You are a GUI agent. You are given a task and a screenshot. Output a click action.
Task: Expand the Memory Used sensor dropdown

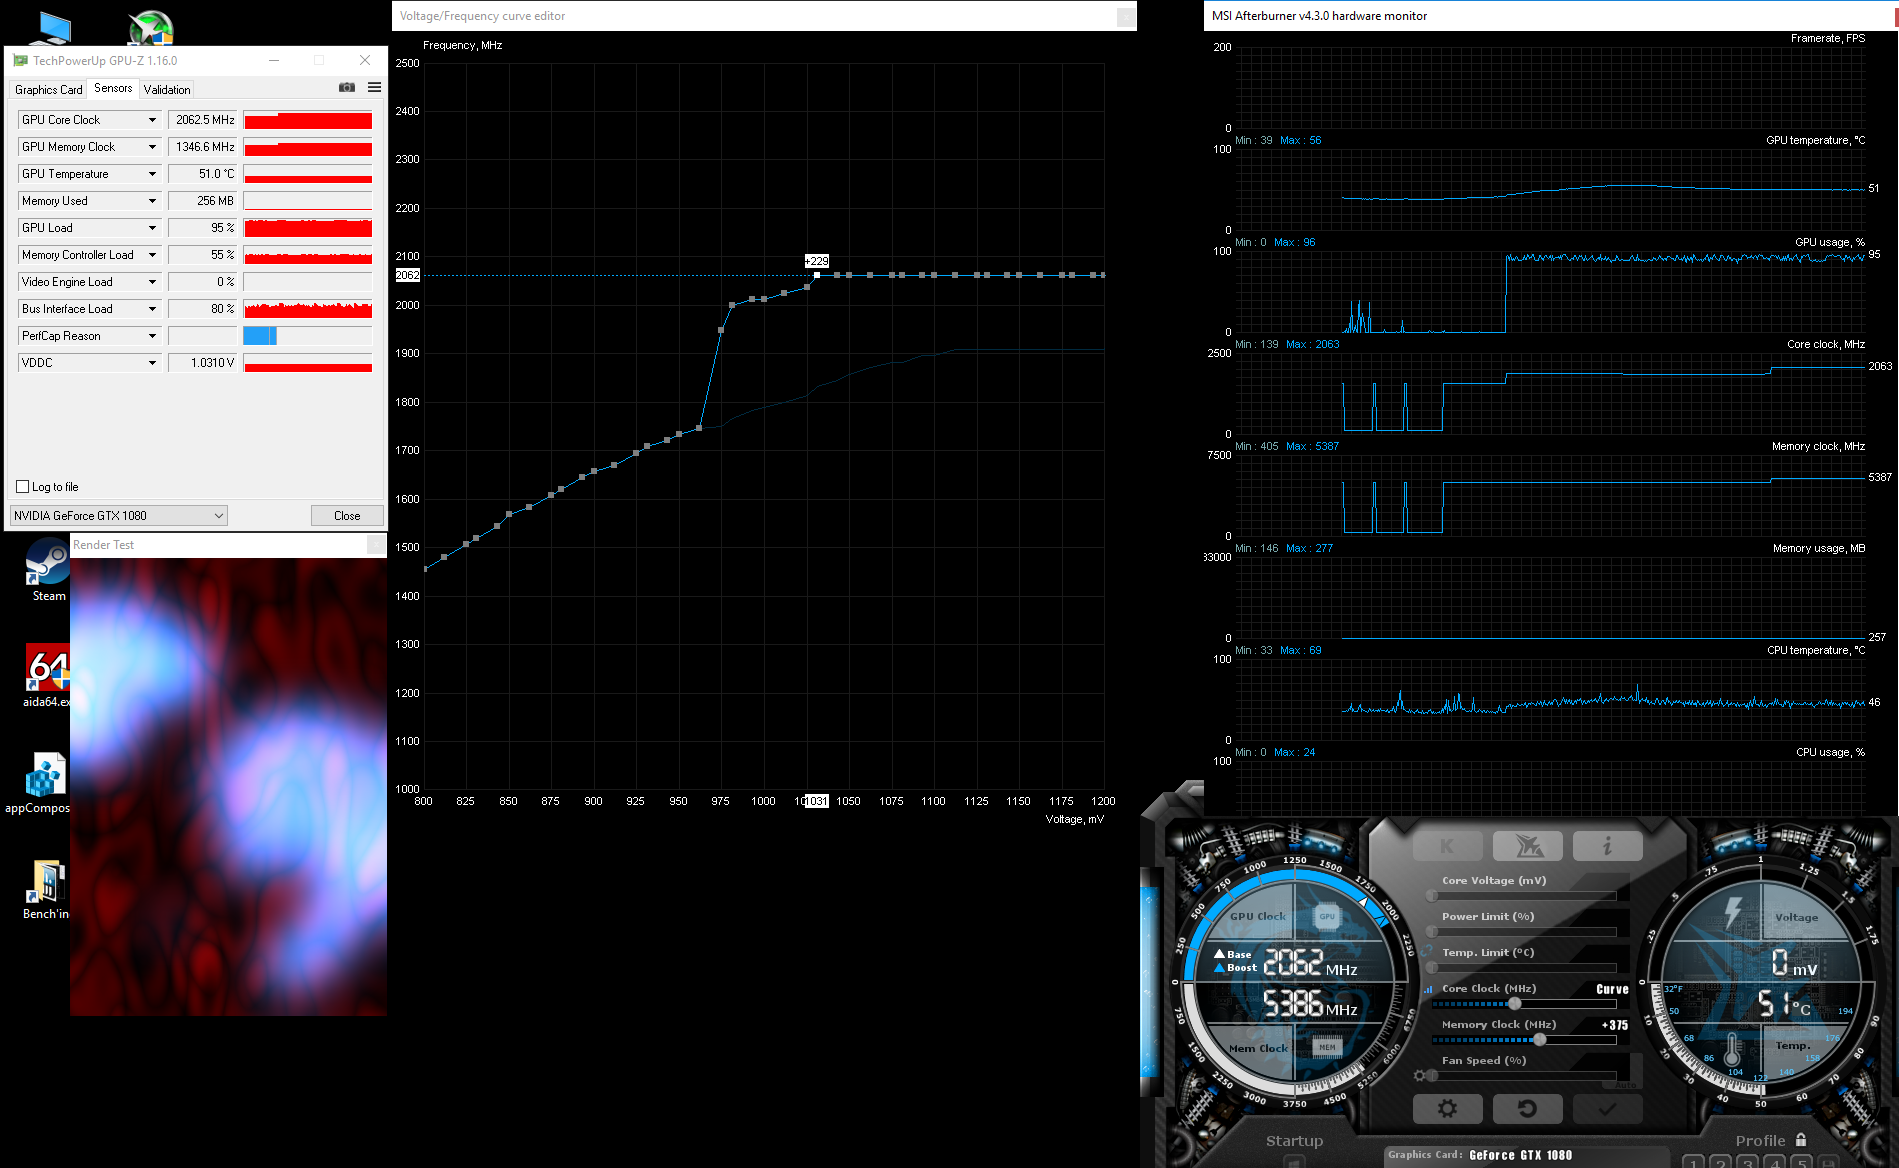pyautogui.click(x=152, y=201)
